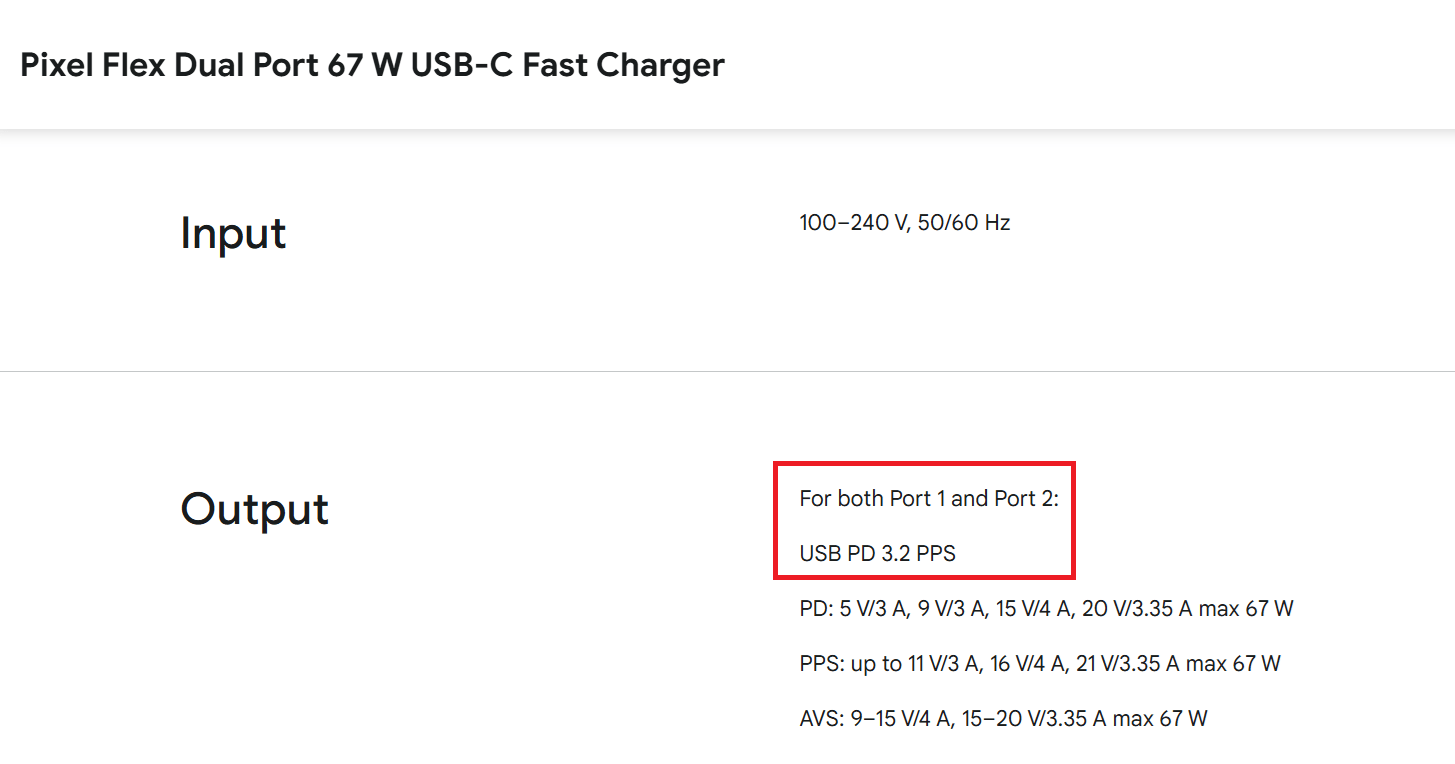The height and width of the screenshot is (764, 1455).
Task: Click the "100–240 V" input voltage text
Action: 844,223
